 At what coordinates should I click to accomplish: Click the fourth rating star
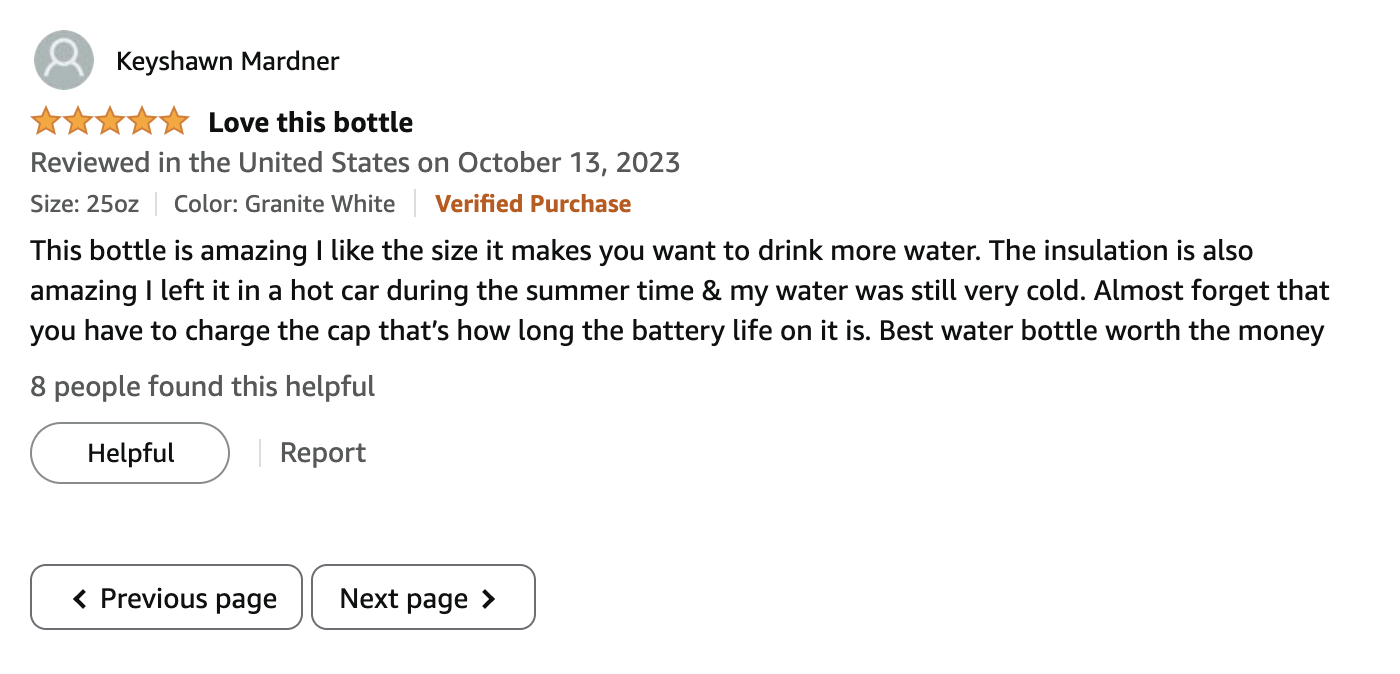coord(142,122)
